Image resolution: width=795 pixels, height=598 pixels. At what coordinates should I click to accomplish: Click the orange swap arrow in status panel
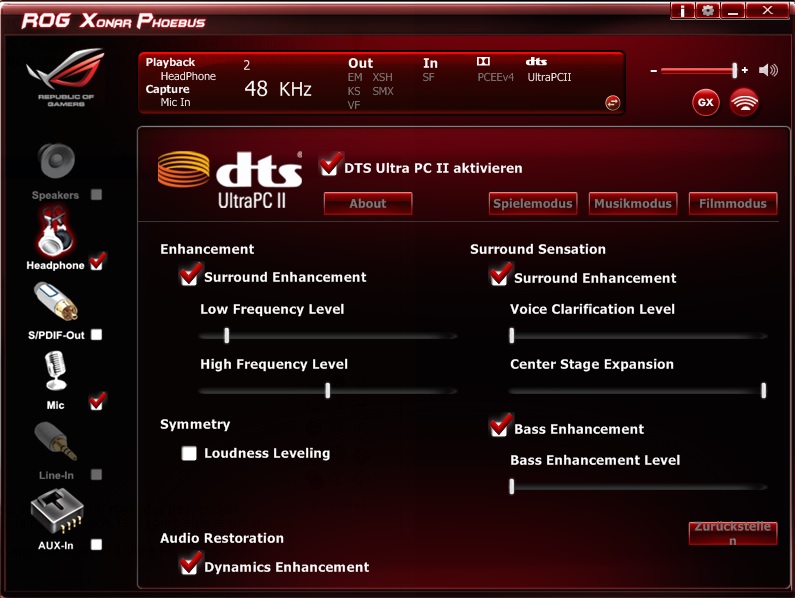tap(612, 103)
